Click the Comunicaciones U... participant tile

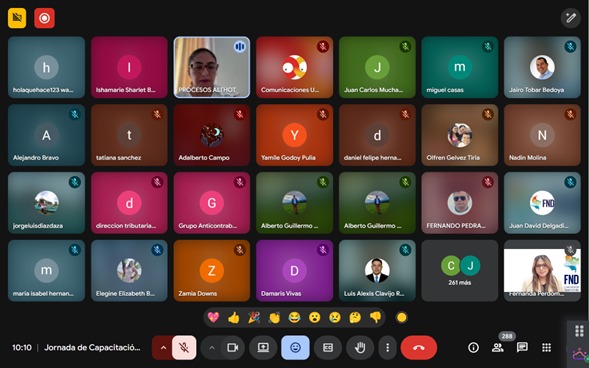tap(294, 67)
